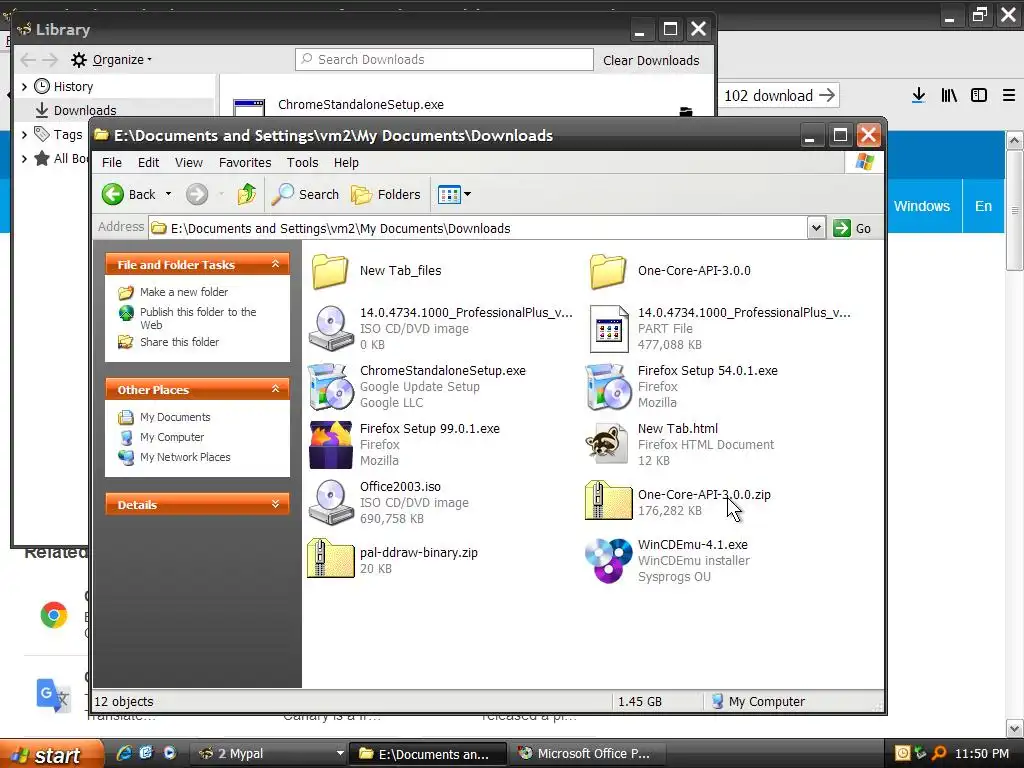Toggle the browser sidebar icon

click(978, 95)
